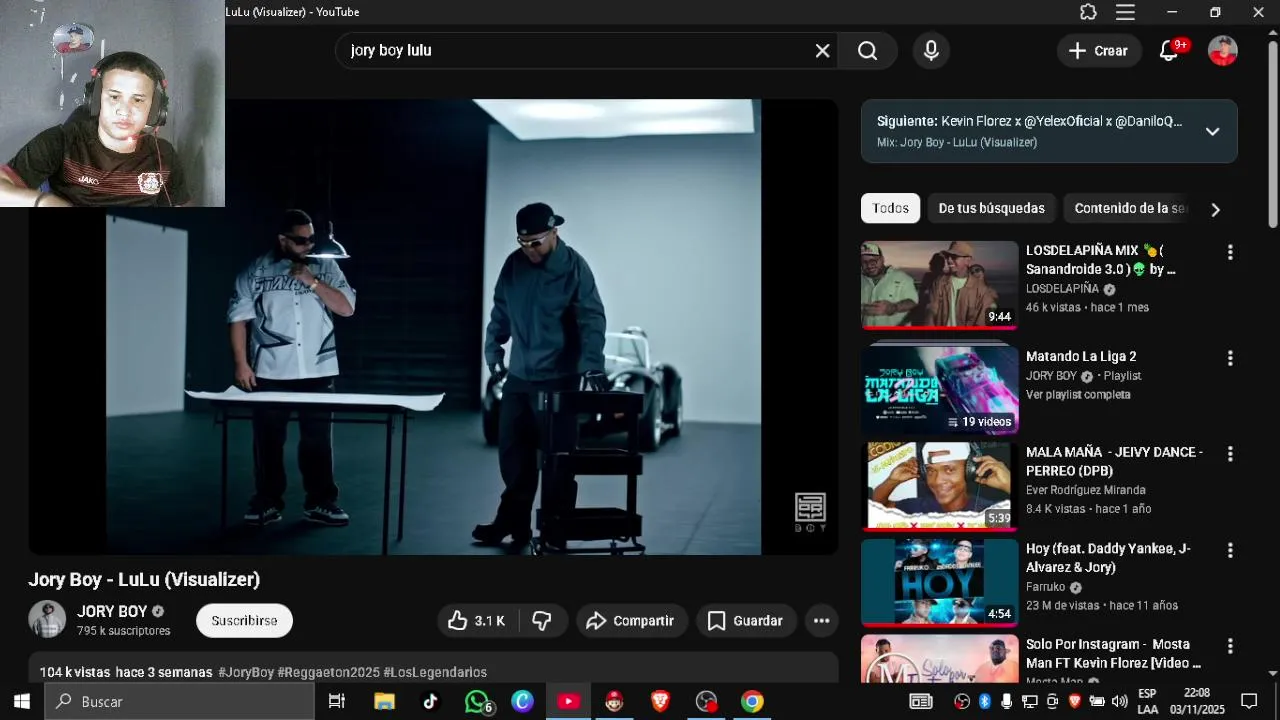Open Canva app in the taskbar
Viewport: 1280px width, 720px height.
(522, 702)
